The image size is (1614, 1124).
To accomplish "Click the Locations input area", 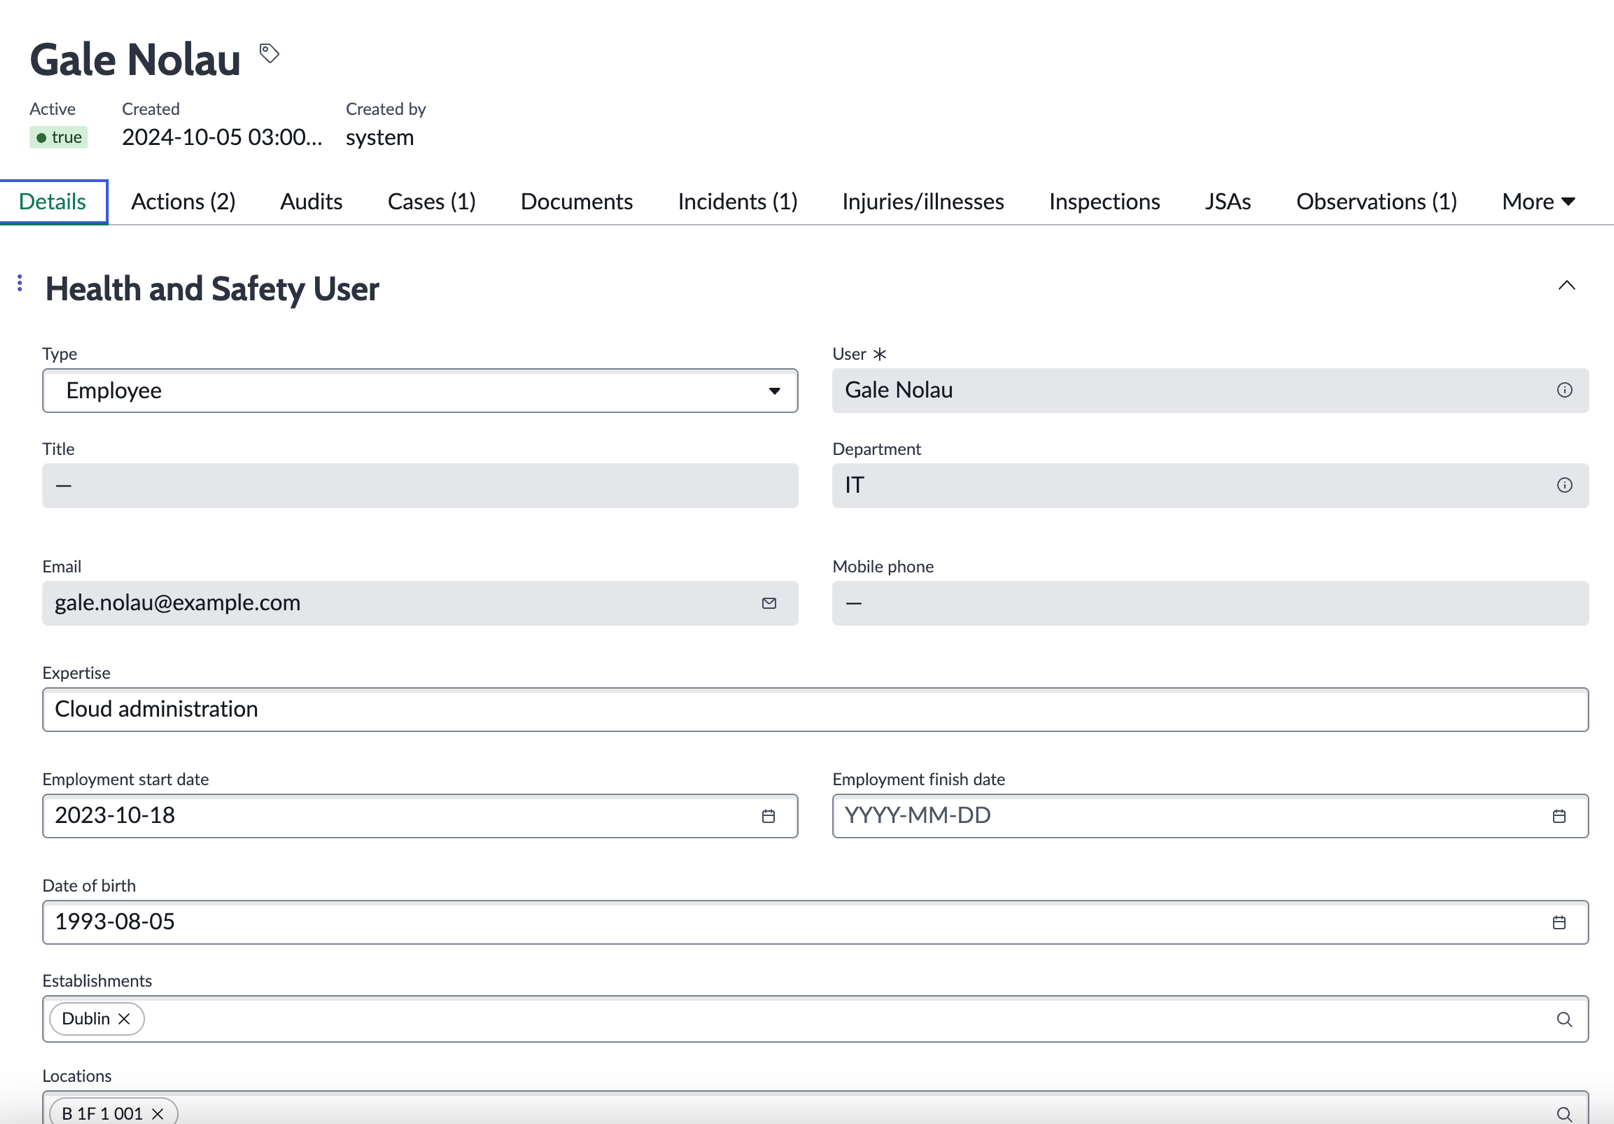I will point(815,1108).
